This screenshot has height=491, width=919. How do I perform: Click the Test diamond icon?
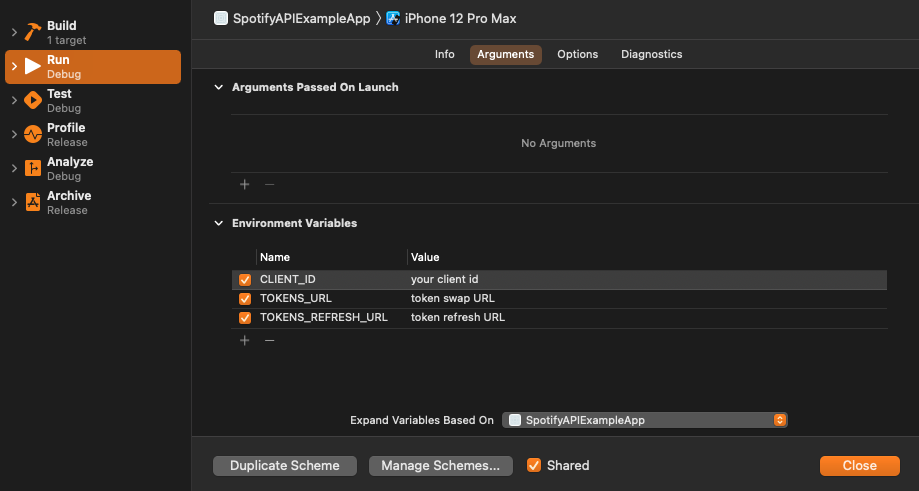[x=33, y=100]
